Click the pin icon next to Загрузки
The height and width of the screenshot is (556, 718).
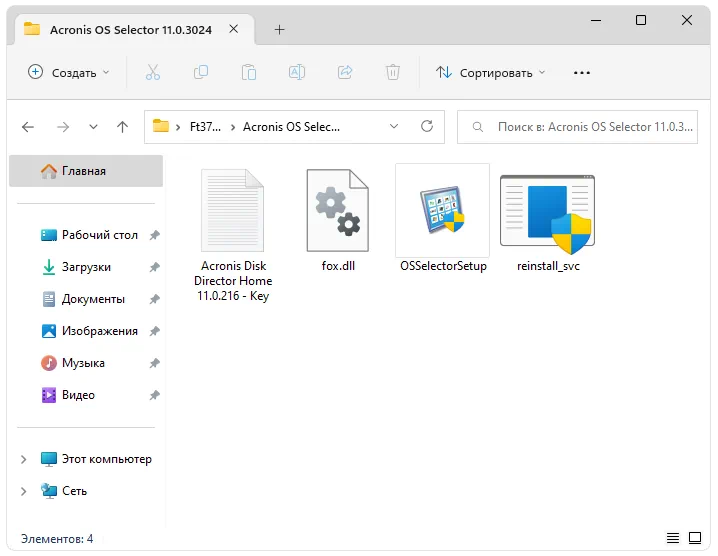point(155,267)
